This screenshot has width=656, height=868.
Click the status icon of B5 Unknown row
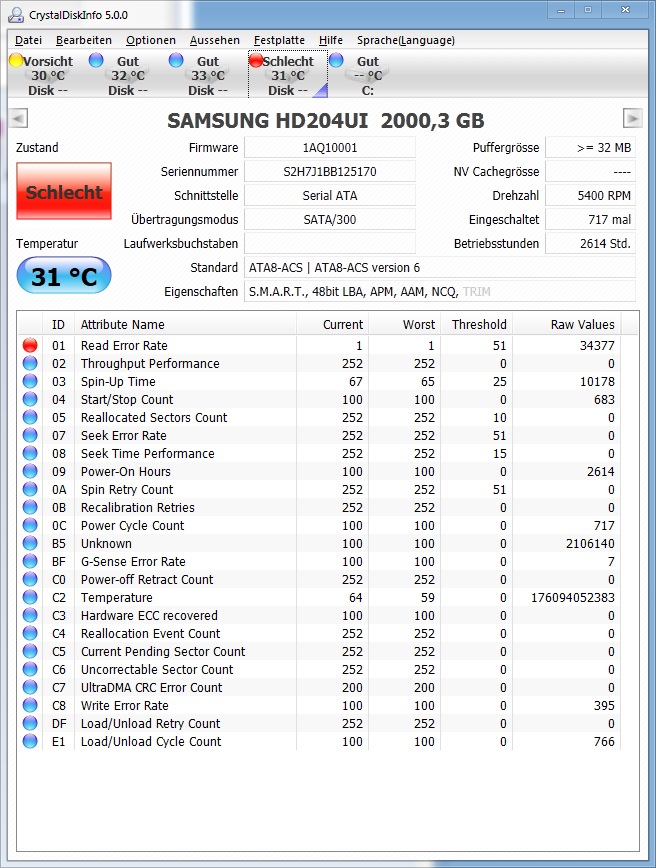pos(30,543)
